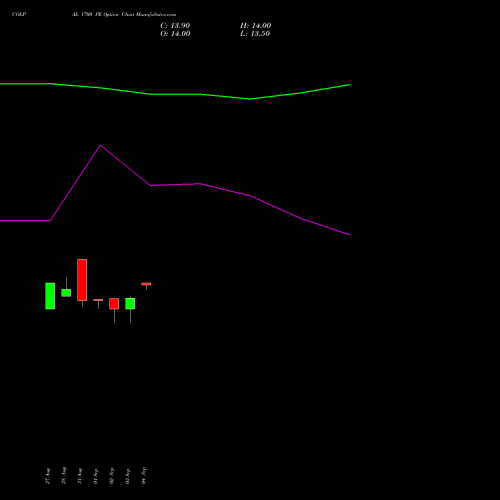The width and height of the screenshot is (500, 500).
Task: Click the lowest dip of the green line
Action: pos(250,99)
